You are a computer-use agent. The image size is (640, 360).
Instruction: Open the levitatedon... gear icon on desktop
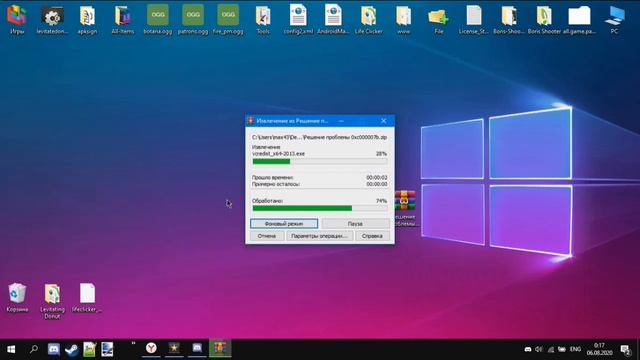tap(52, 19)
